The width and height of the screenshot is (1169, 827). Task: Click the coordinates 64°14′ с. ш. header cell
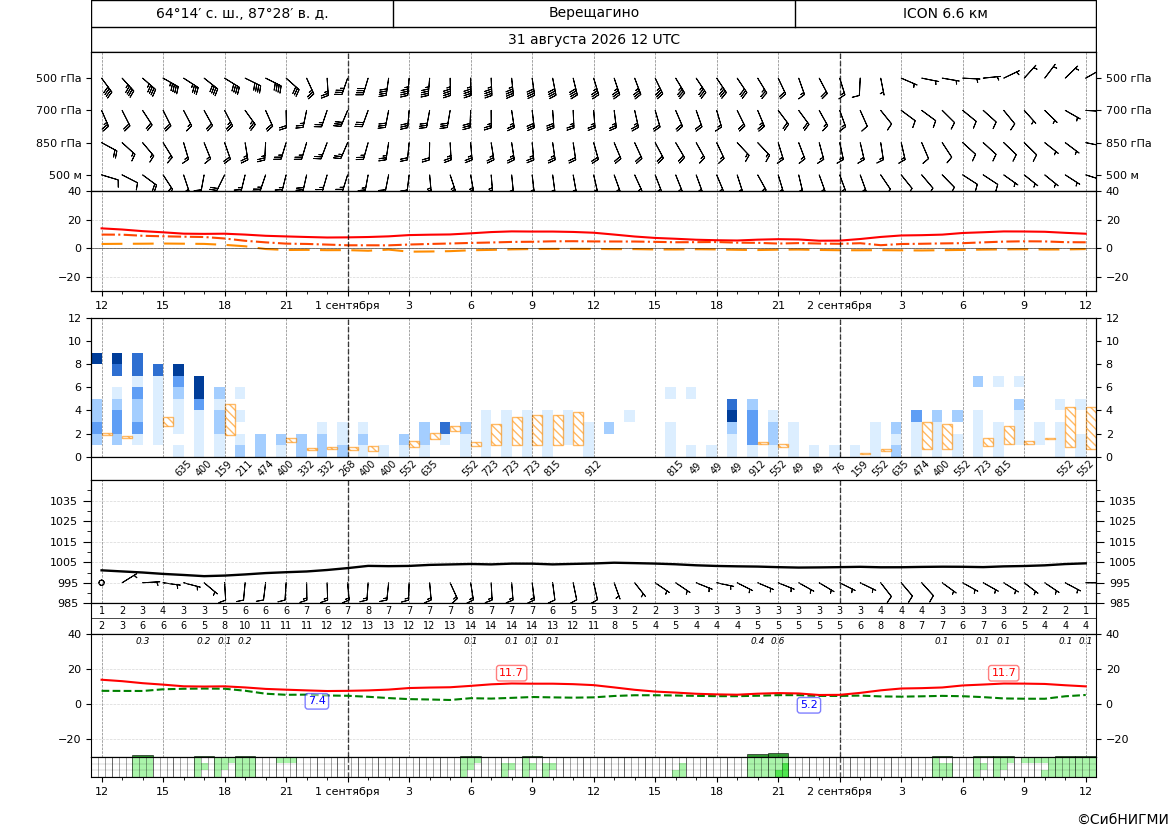(242, 13)
